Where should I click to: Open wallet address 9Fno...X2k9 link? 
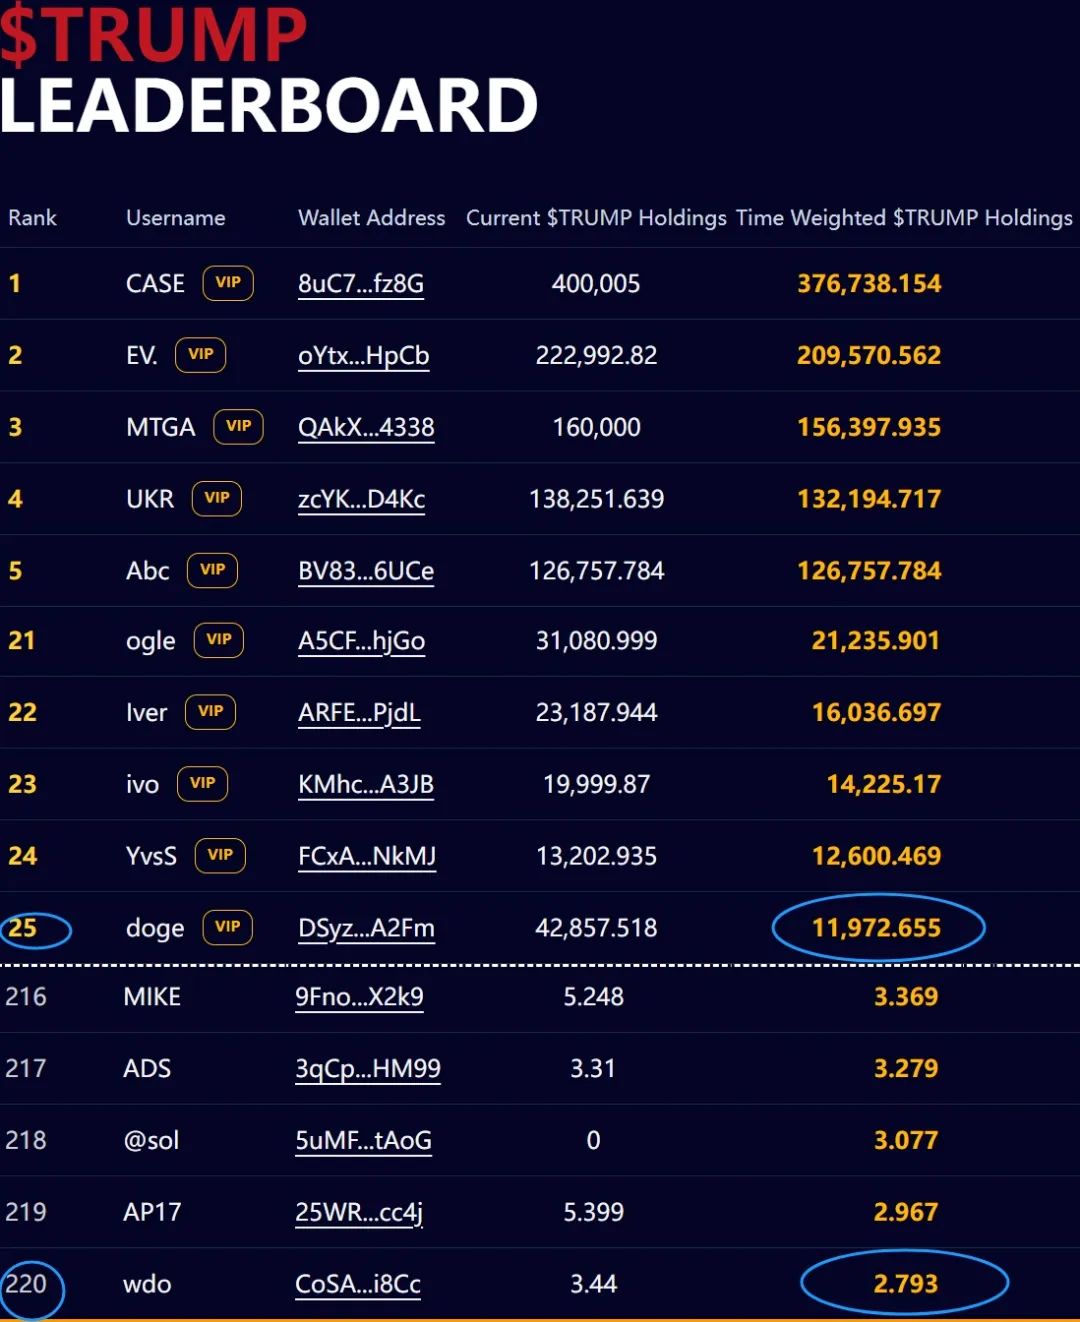point(359,998)
